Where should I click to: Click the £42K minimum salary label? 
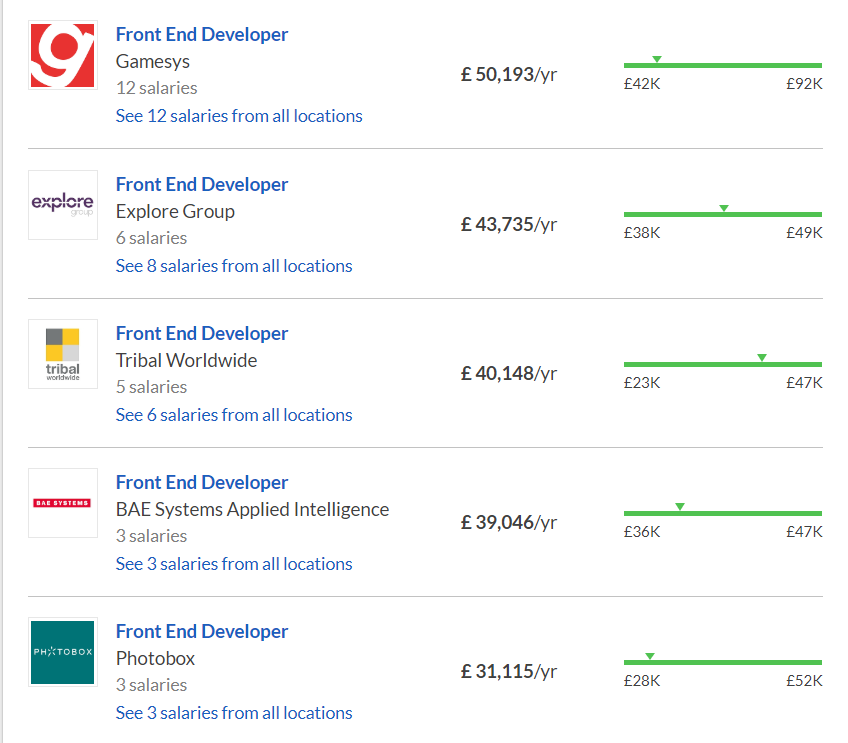click(x=642, y=84)
